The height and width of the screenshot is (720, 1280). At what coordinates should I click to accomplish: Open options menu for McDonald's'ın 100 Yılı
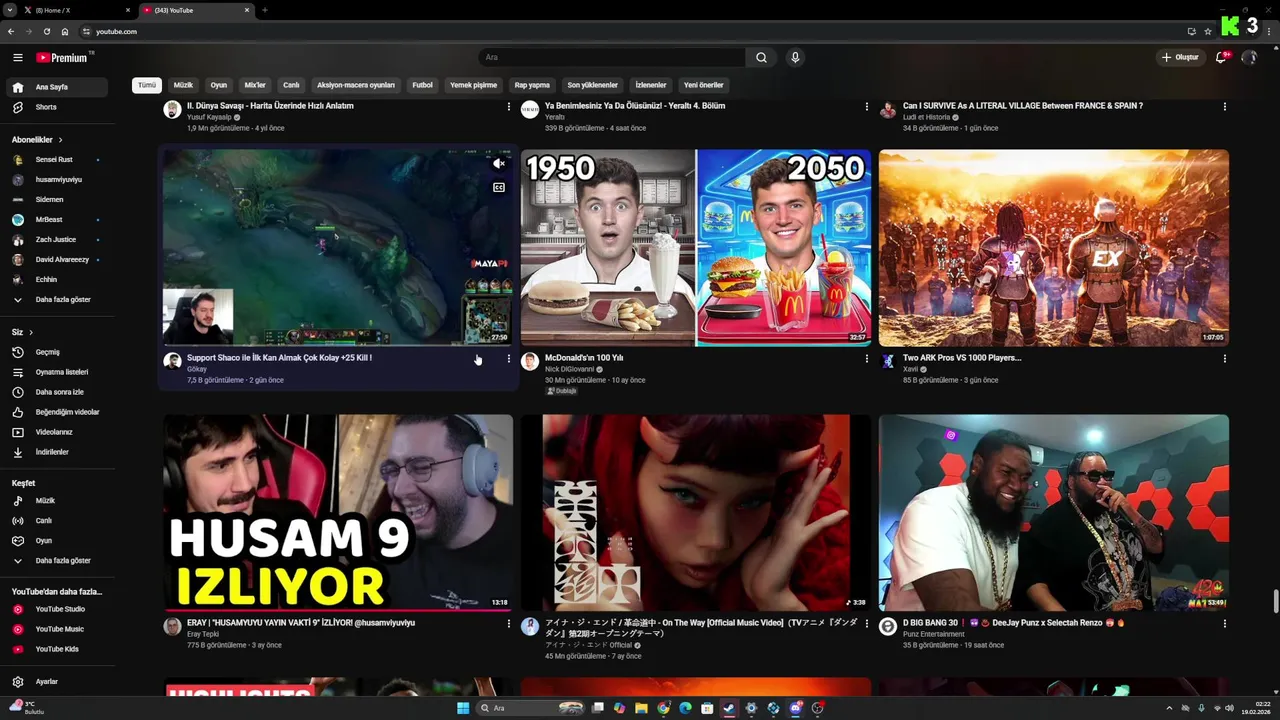pos(867,358)
